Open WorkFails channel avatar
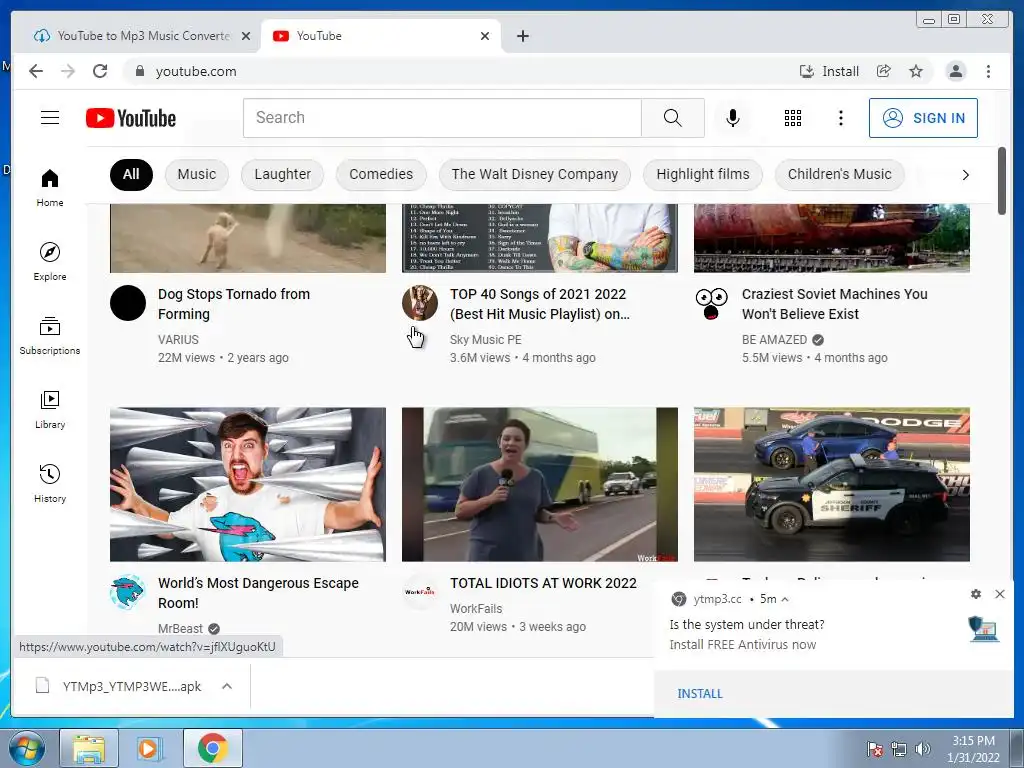 click(420, 592)
